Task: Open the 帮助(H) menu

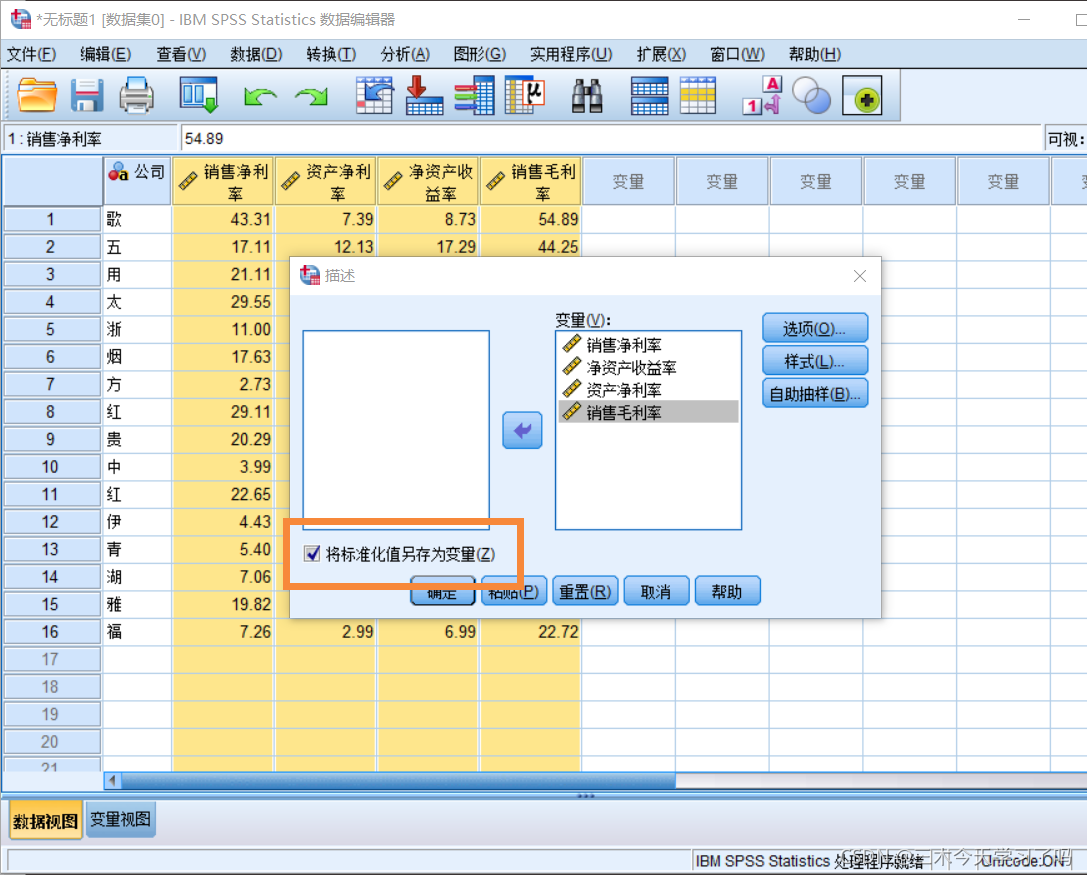Action: (815, 54)
